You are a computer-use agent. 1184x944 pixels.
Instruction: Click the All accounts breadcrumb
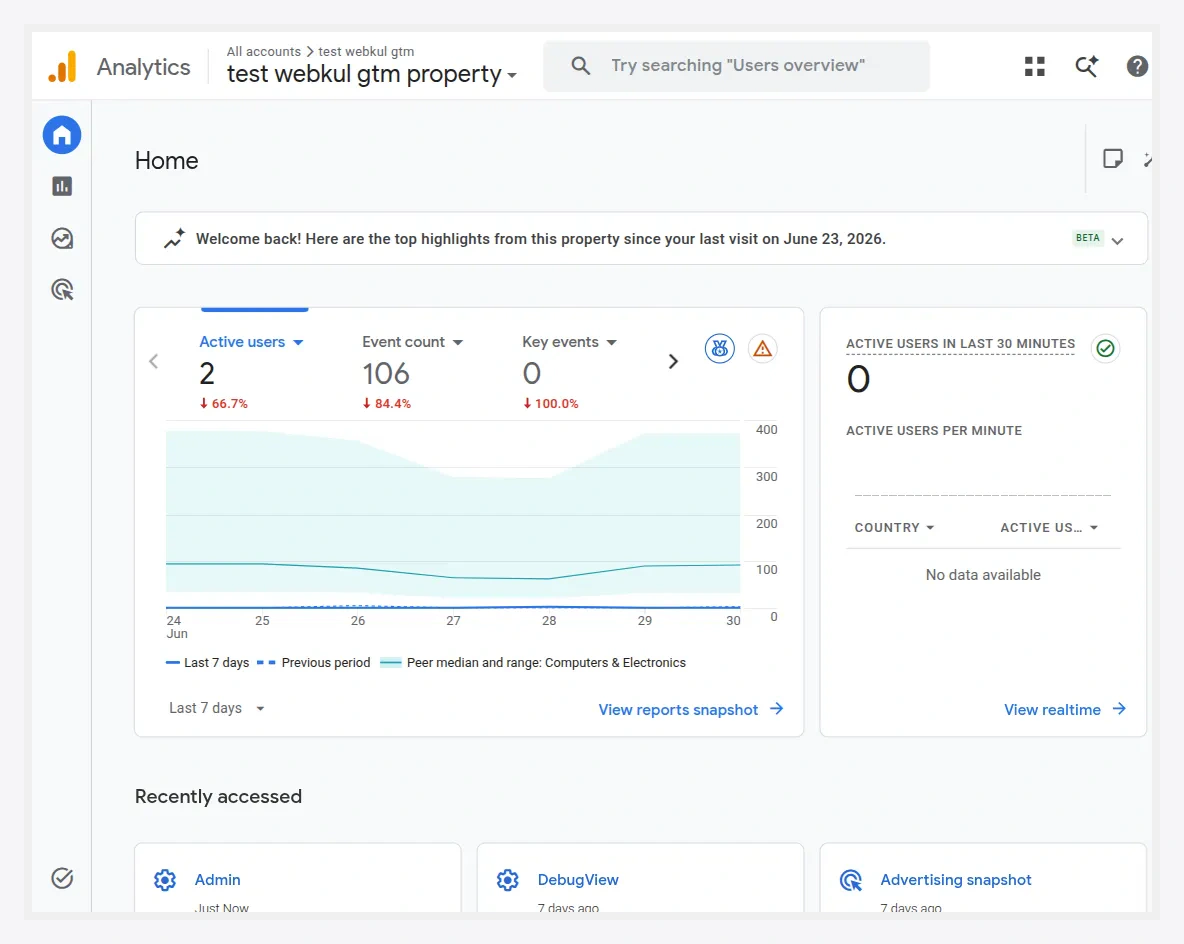click(x=264, y=51)
